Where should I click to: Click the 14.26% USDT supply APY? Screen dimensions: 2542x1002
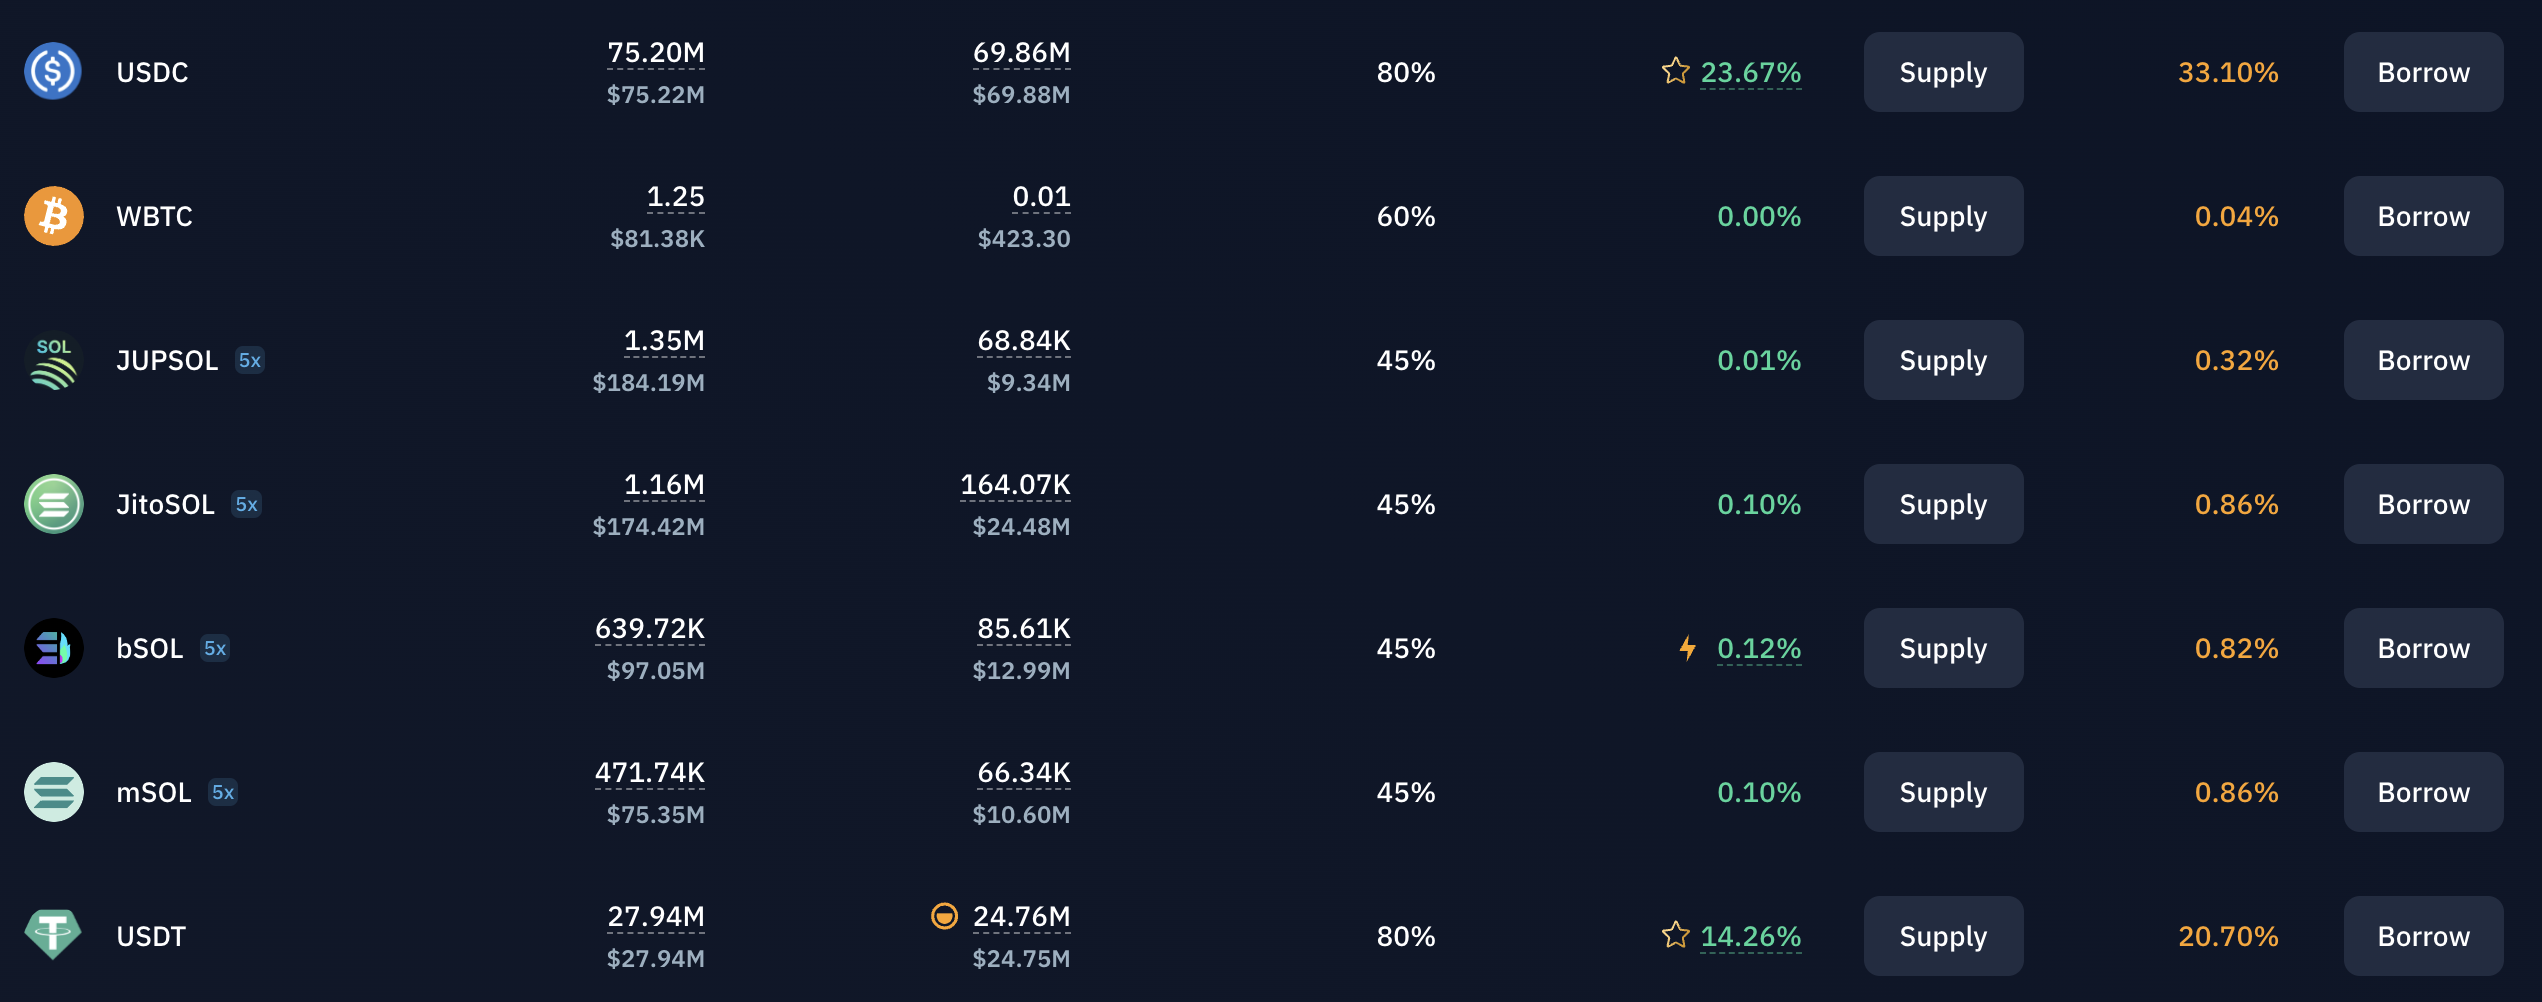click(x=1751, y=936)
